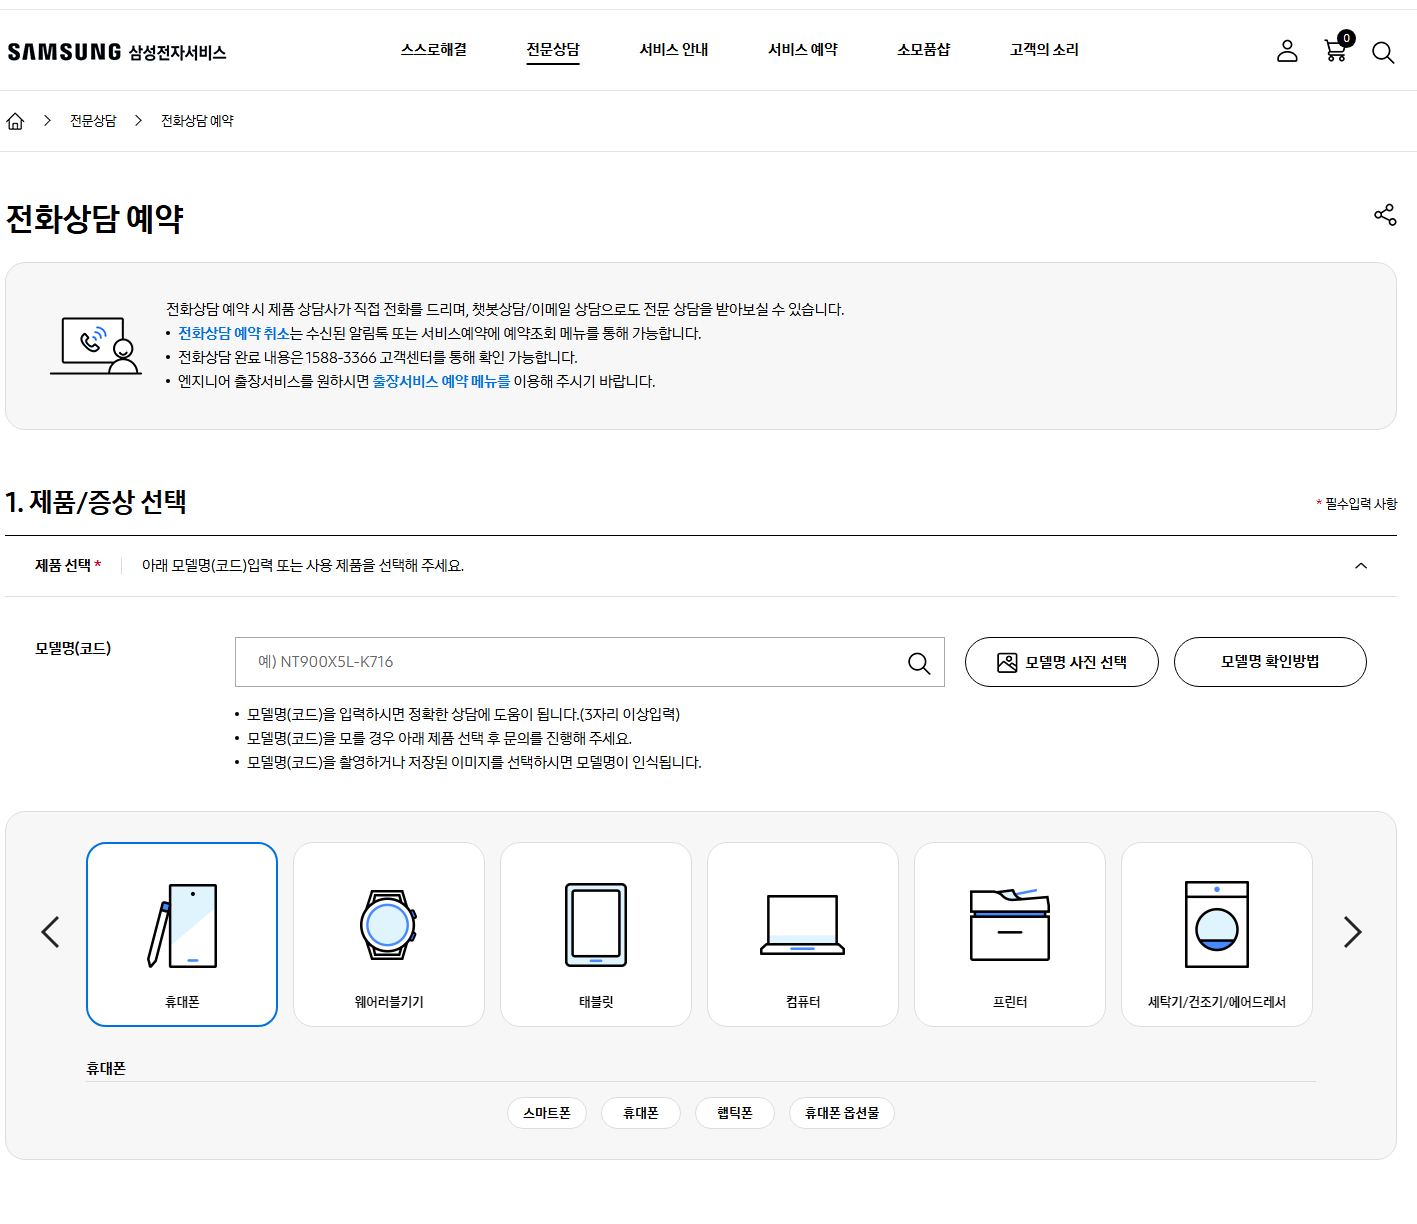Collapse the 제품 선택 section with its chevron
This screenshot has width=1417, height=1224.
(x=1361, y=565)
